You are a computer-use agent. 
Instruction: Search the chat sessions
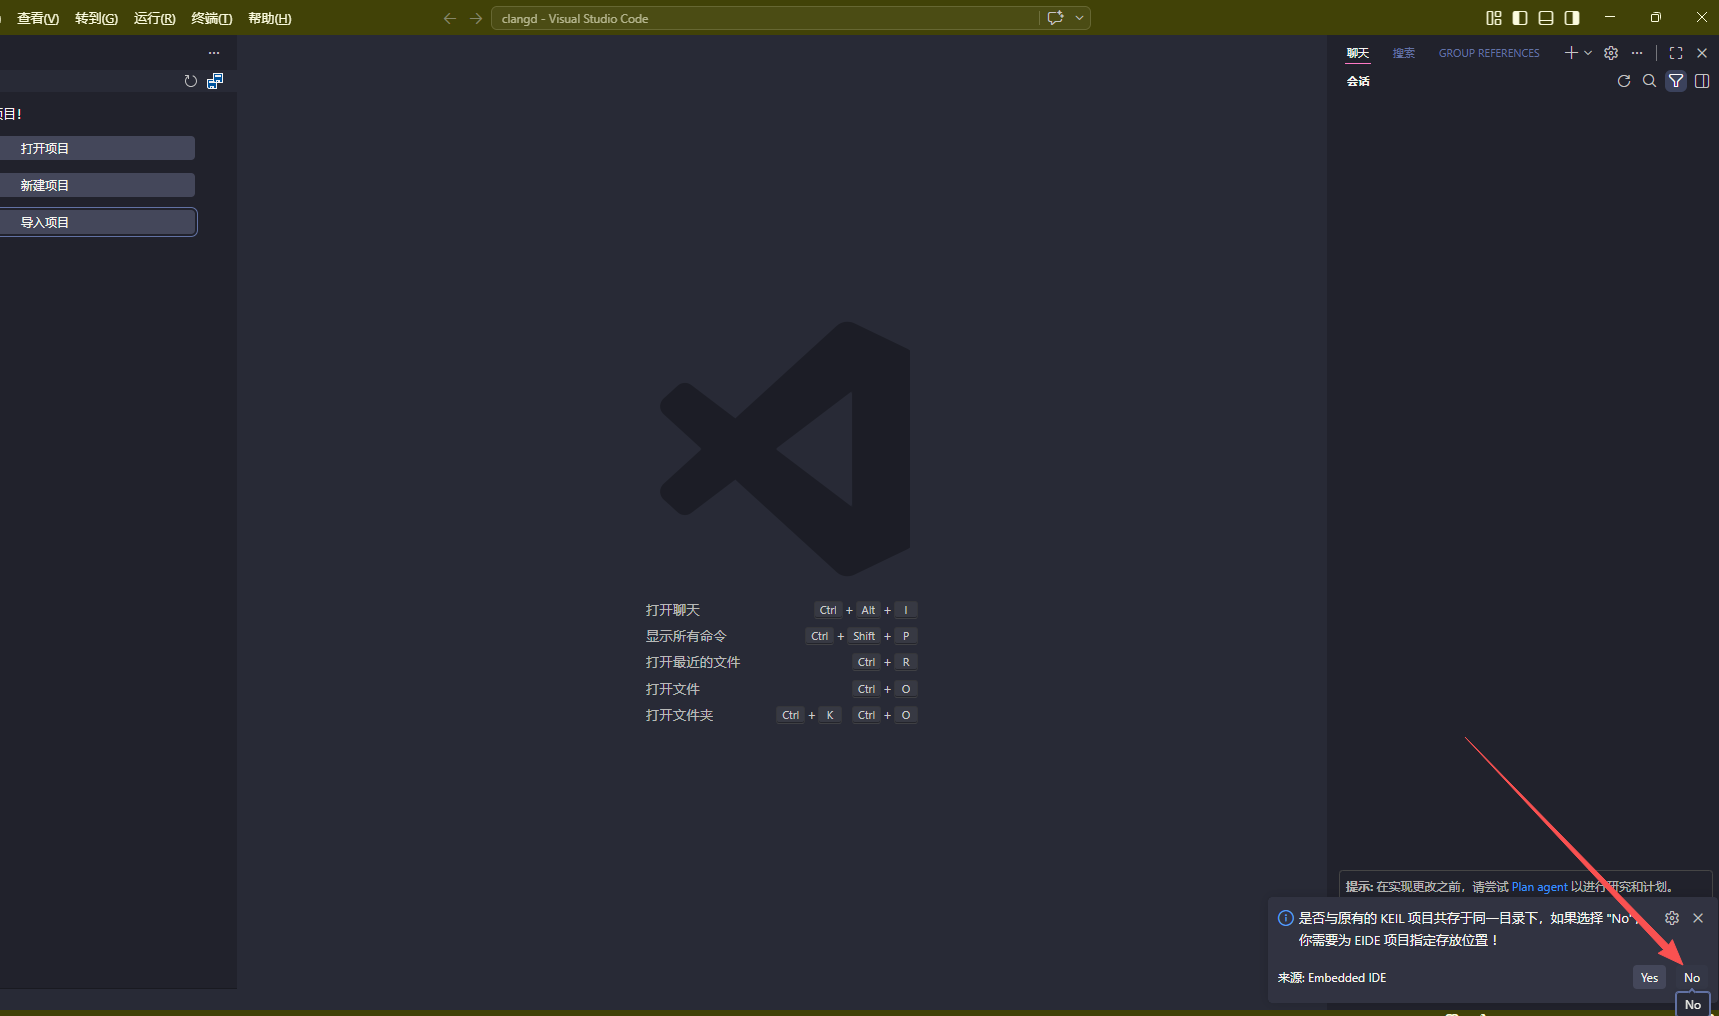coord(1650,81)
